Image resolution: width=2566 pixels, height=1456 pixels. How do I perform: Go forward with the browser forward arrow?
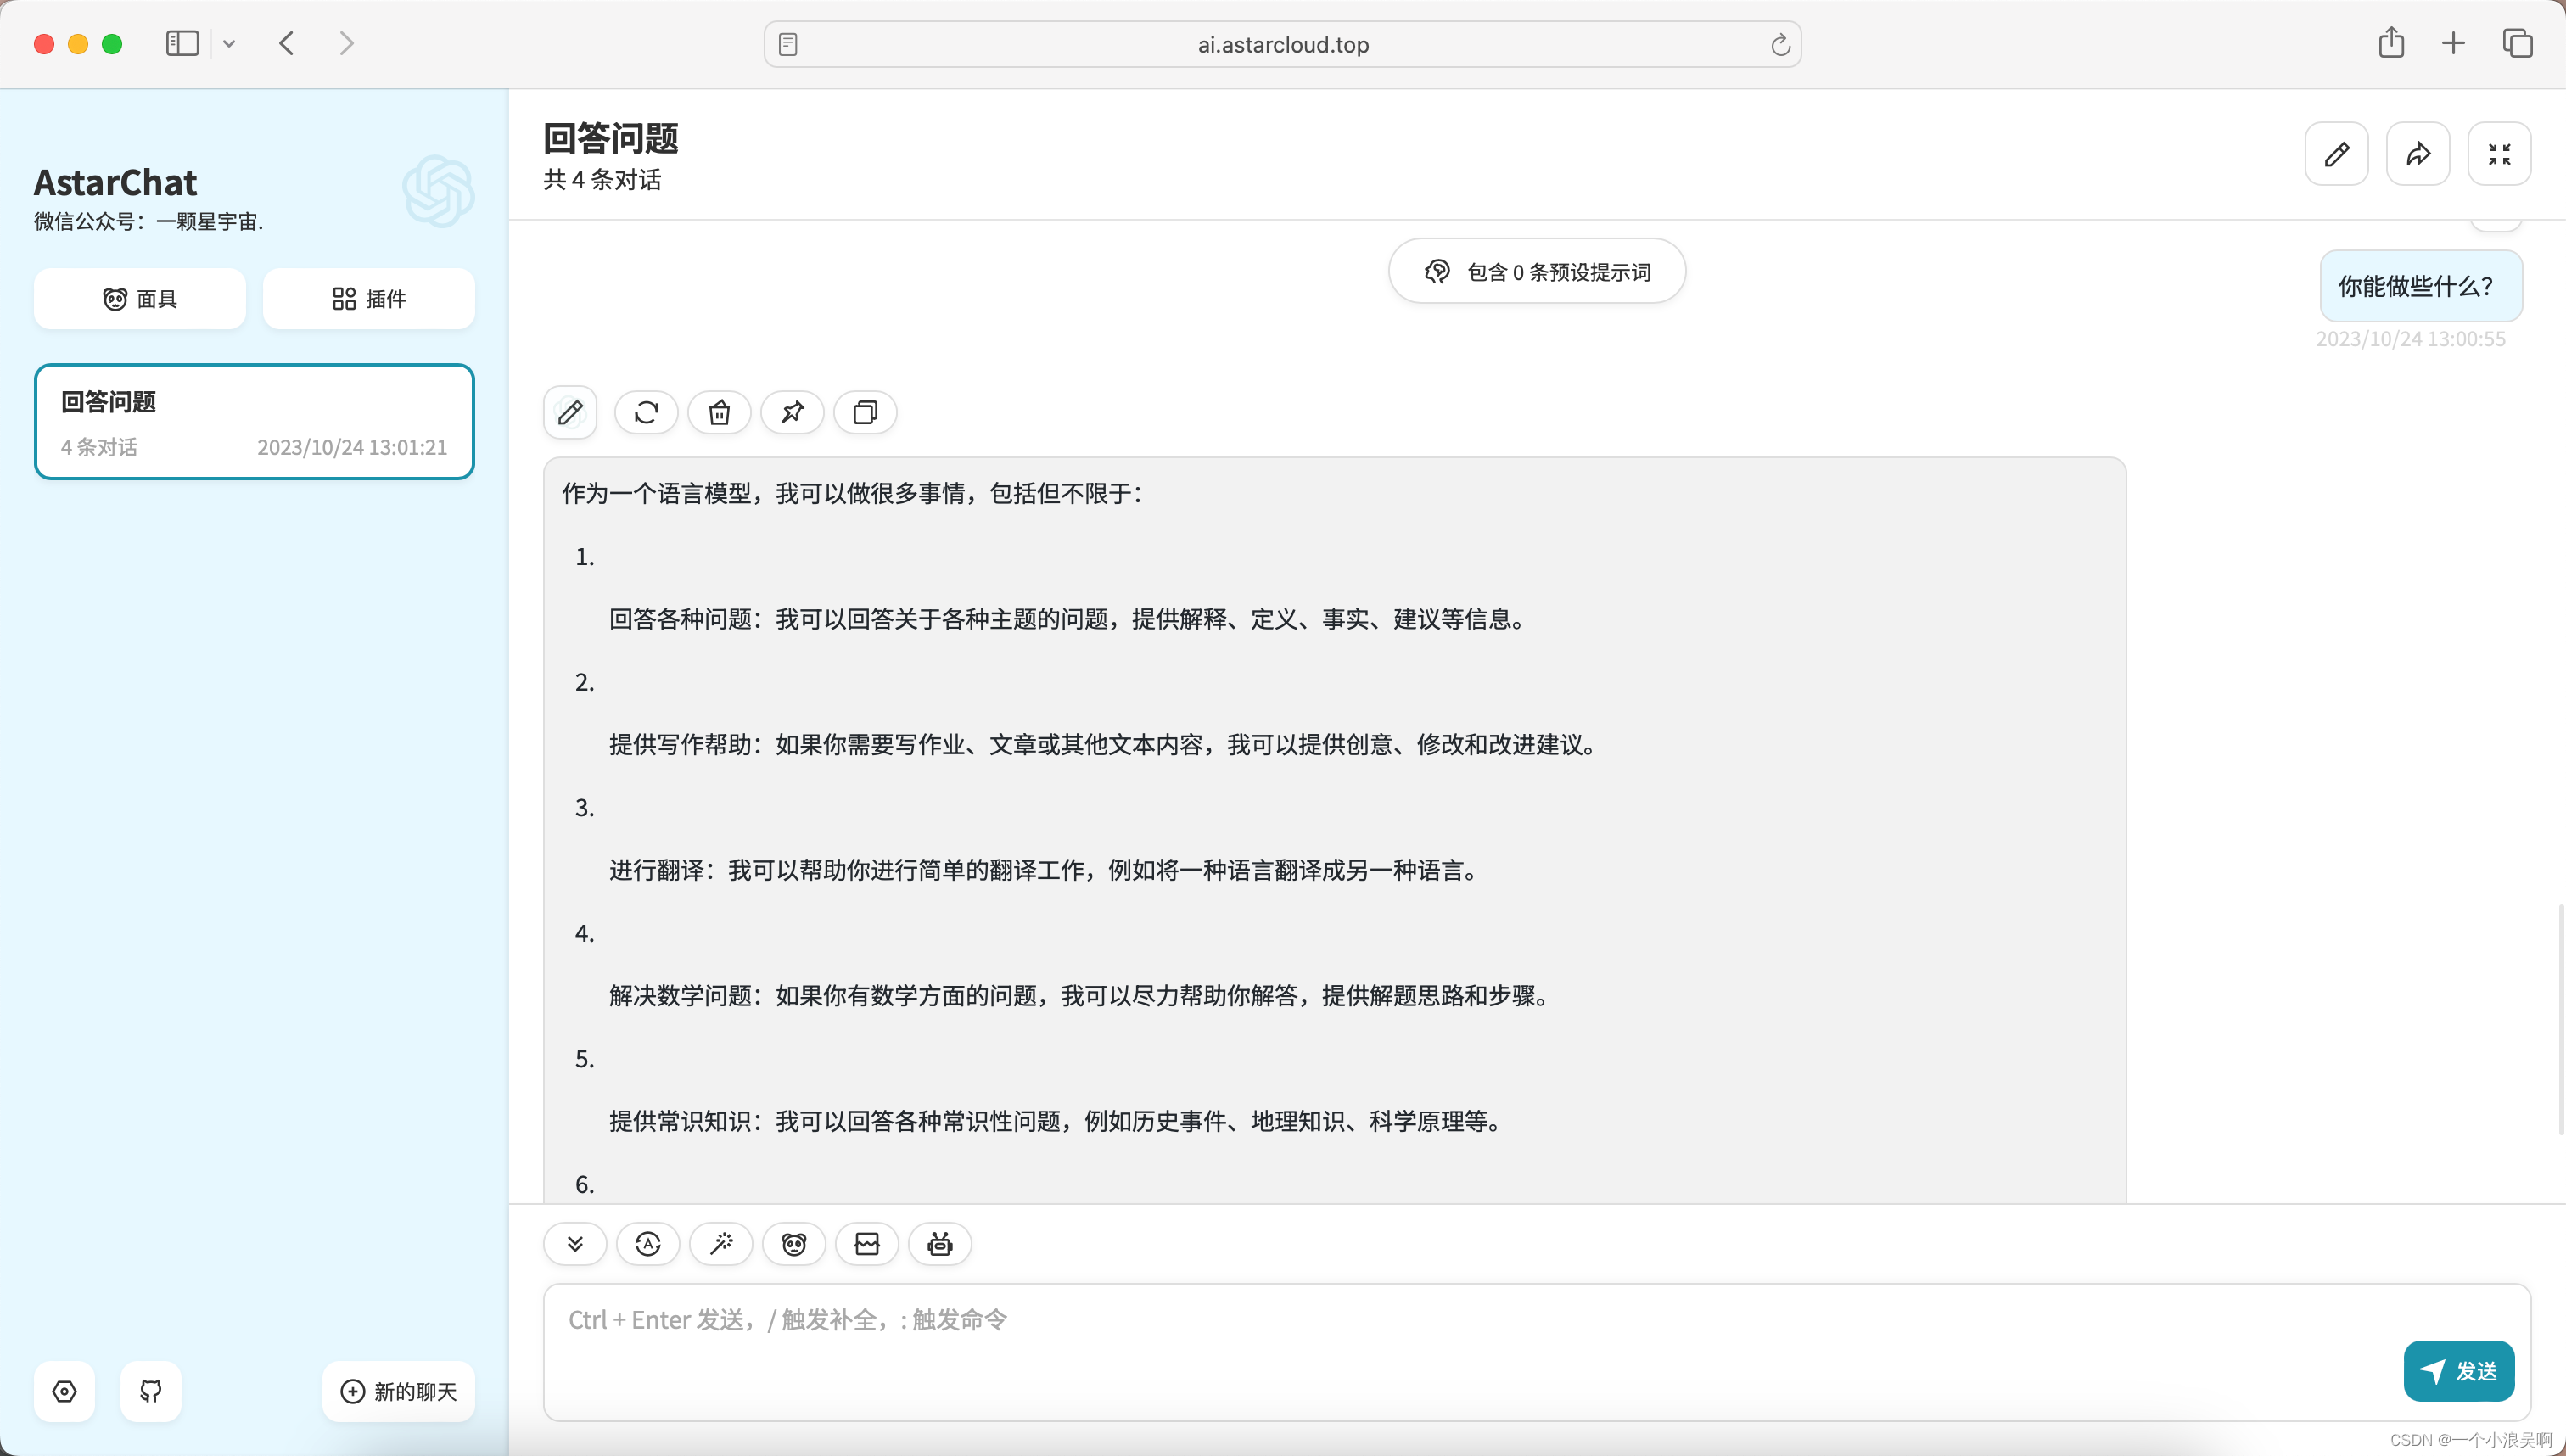click(x=346, y=43)
